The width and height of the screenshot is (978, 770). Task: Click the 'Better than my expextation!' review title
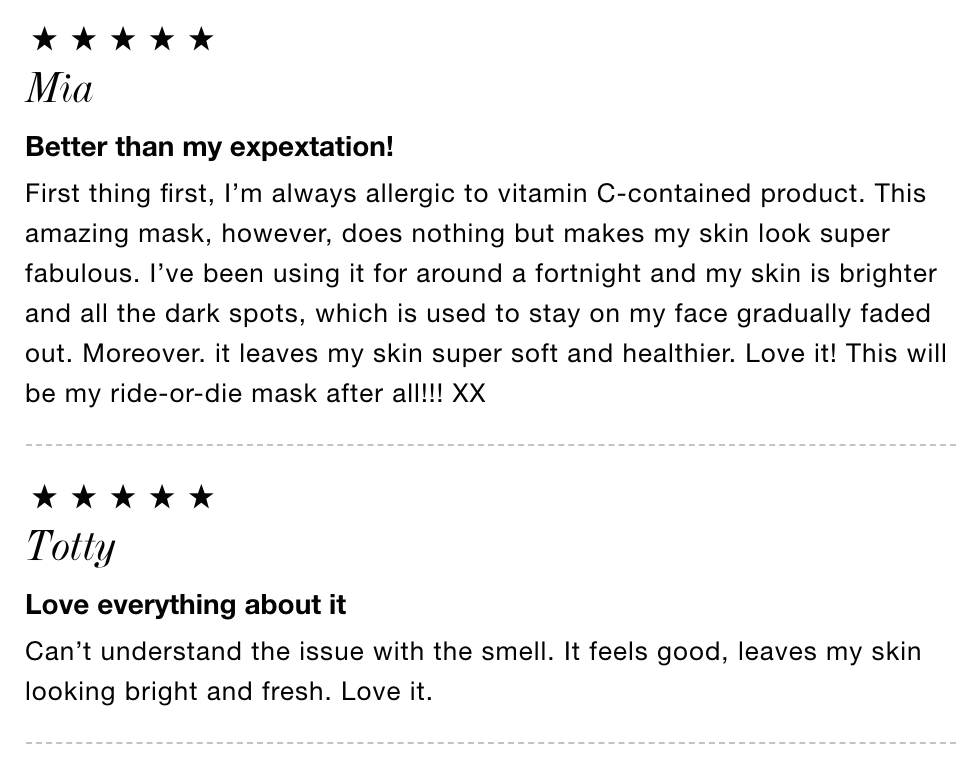click(x=210, y=147)
